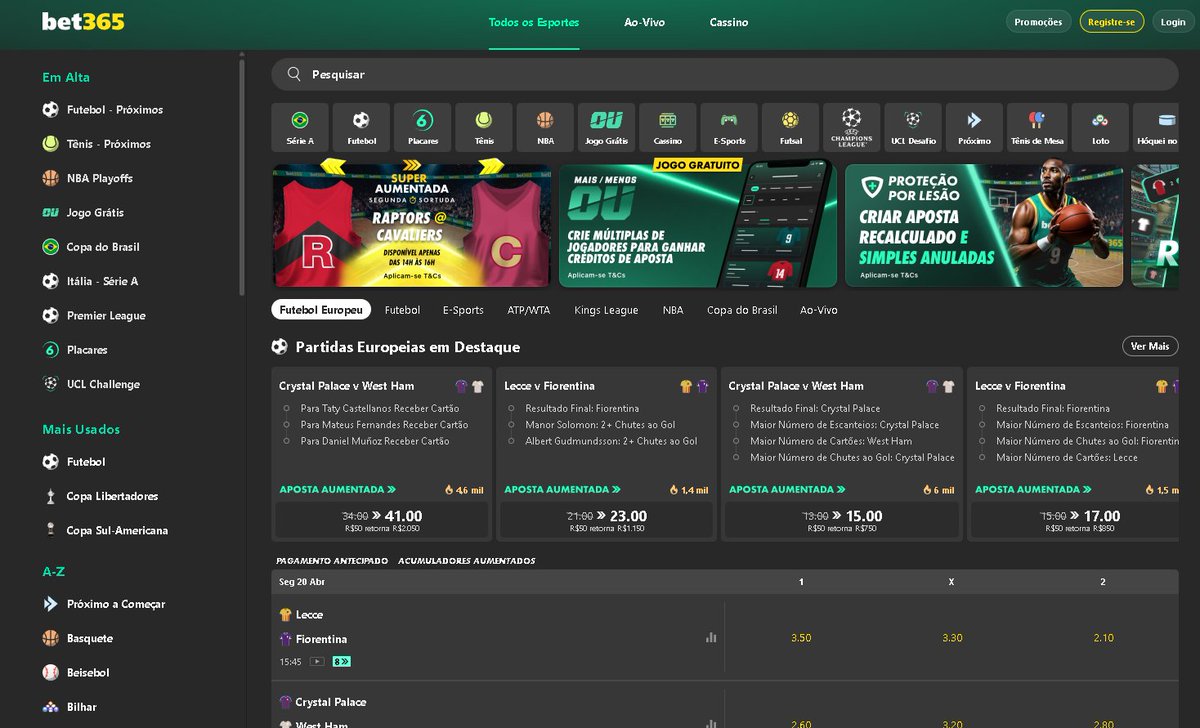The height and width of the screenshot is (728, 1200).
Task: Pick Fiorentina win odds 2.10
Action: (1103, 638)
